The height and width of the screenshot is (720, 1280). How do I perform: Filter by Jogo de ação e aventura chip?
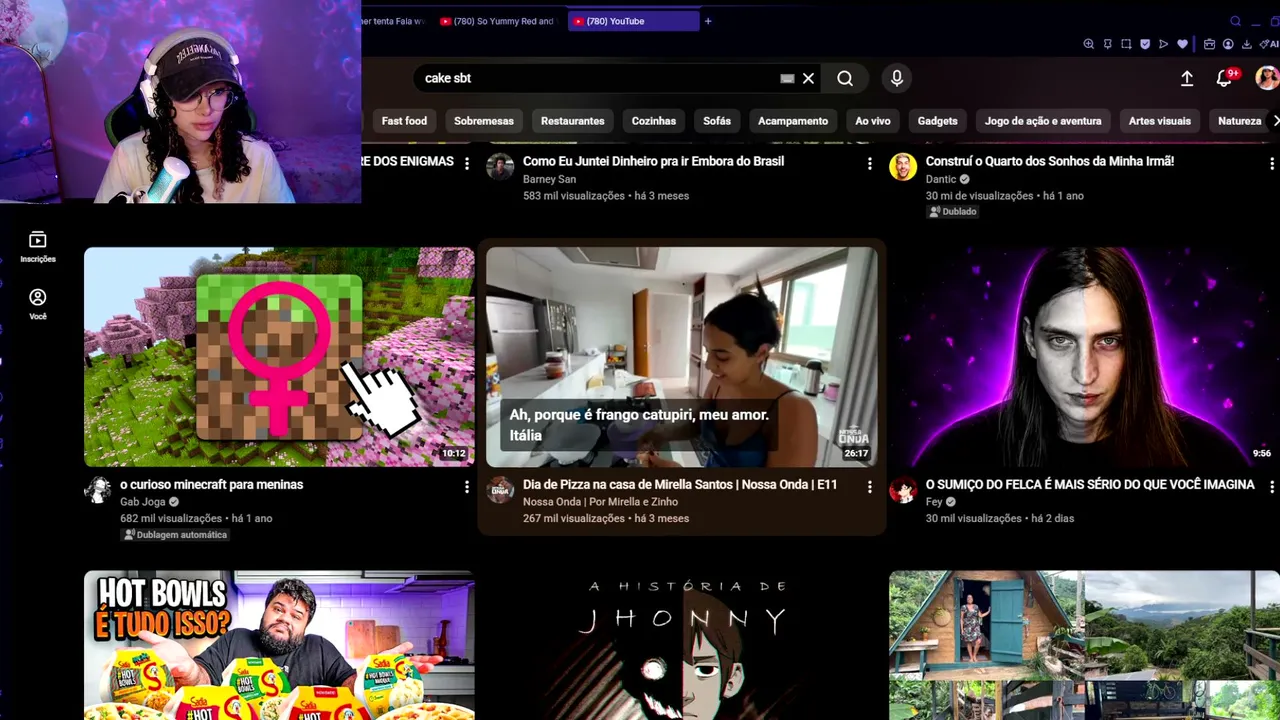pyautogui.click(x=1043, y=121)
